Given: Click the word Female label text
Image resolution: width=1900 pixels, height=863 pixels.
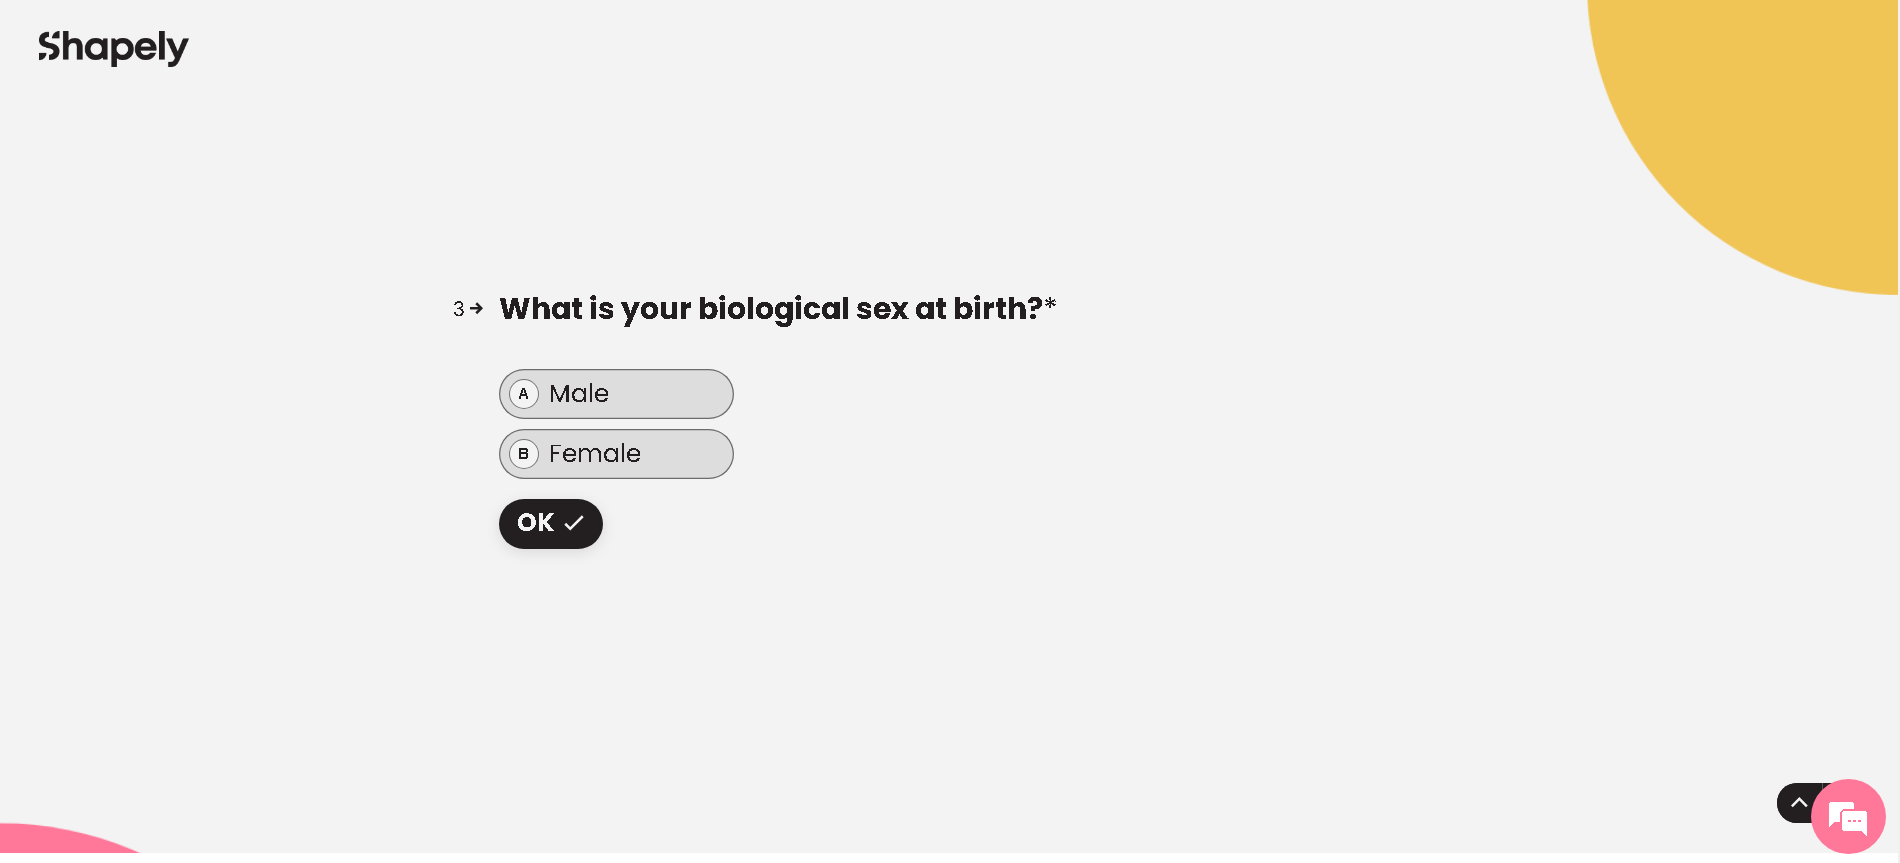Looking at the screenshot, I should click(x=595, y=454).
